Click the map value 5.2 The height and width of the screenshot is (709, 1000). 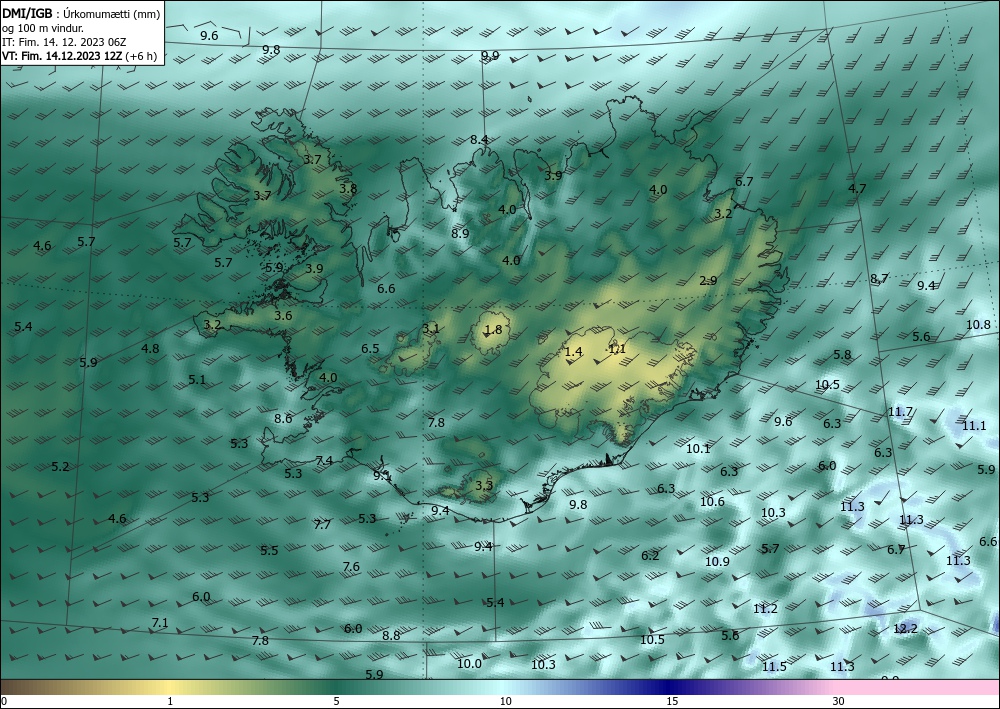[60, 467]
